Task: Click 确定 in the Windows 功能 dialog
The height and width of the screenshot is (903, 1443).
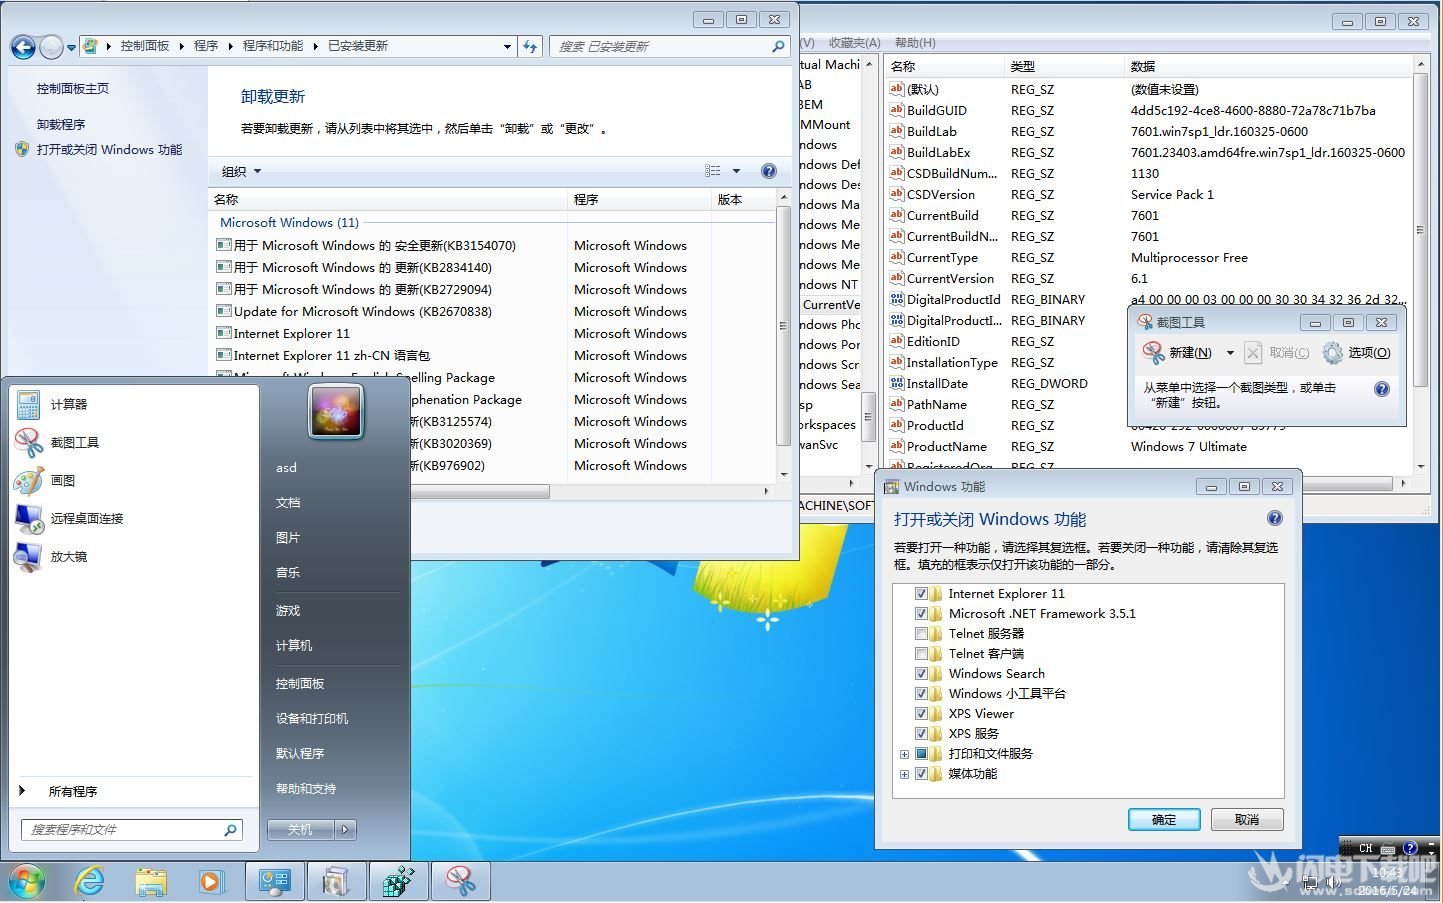Action: (x=1163, y=819)
